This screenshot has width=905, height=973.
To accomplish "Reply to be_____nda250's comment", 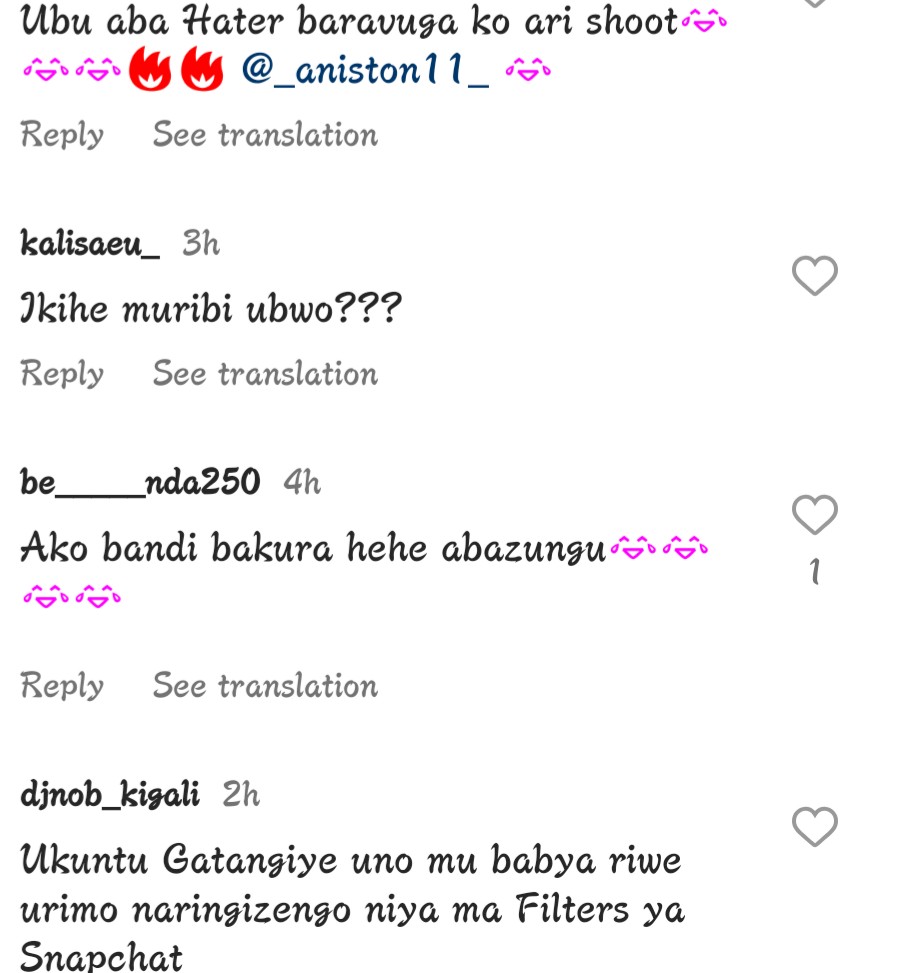I will click(62, 686).
